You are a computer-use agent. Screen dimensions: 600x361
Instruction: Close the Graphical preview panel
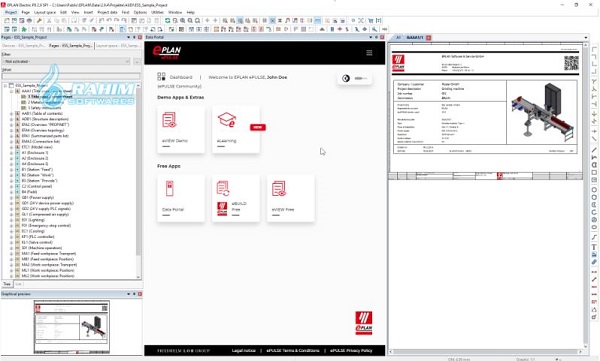(x=140, y=294)
